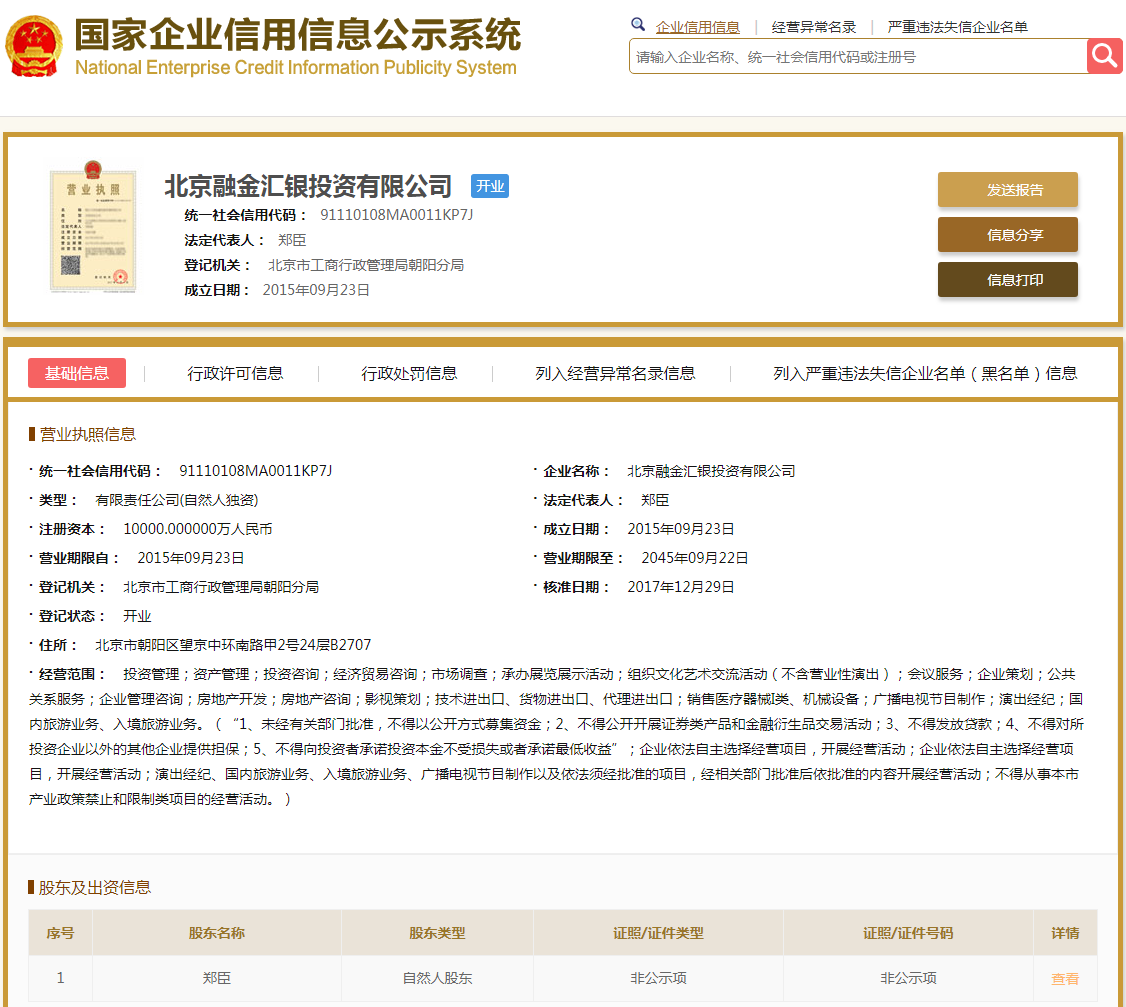Switch to the 基础信息 tab
Screen dimensions: 1126x1007
click(x=77, y=373)
